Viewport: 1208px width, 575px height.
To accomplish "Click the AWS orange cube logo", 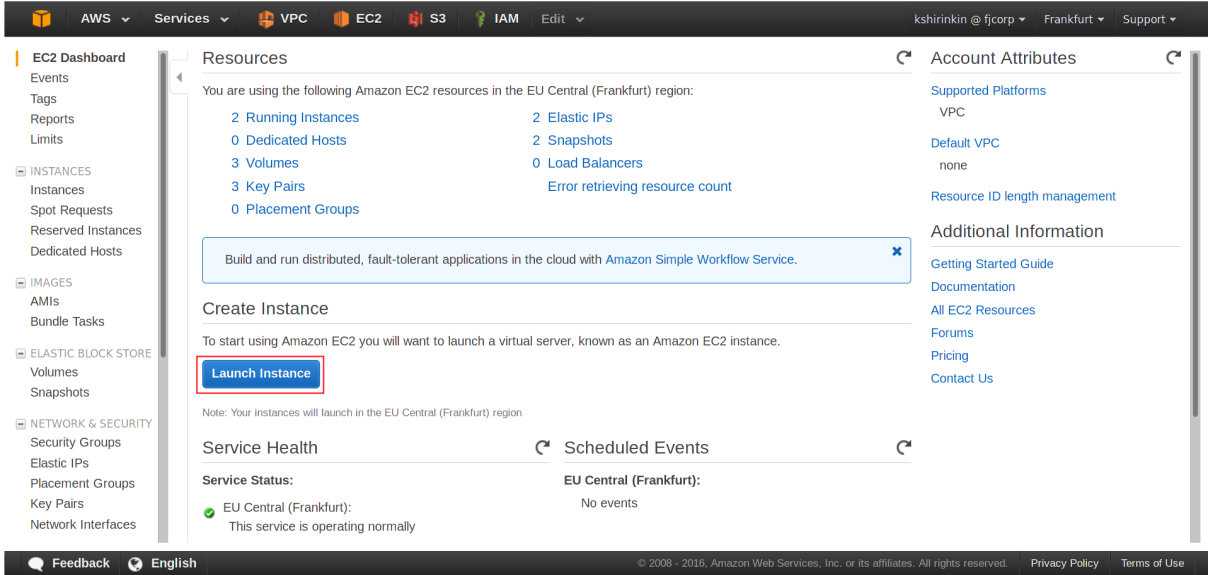I will [41, 19].
